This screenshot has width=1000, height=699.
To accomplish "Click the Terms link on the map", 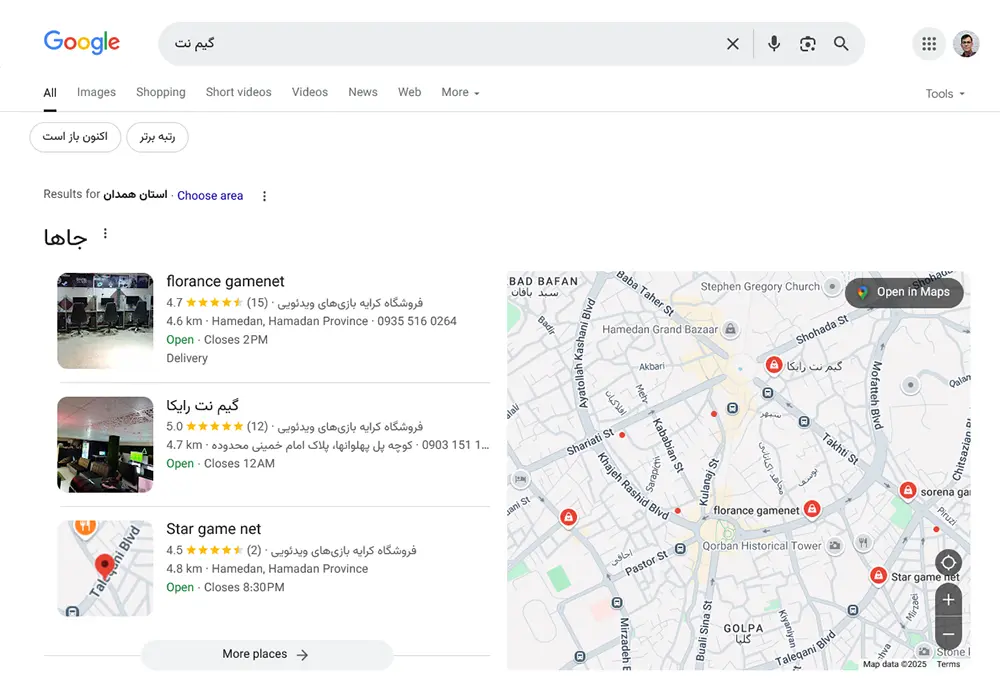I will pos(948,664).
